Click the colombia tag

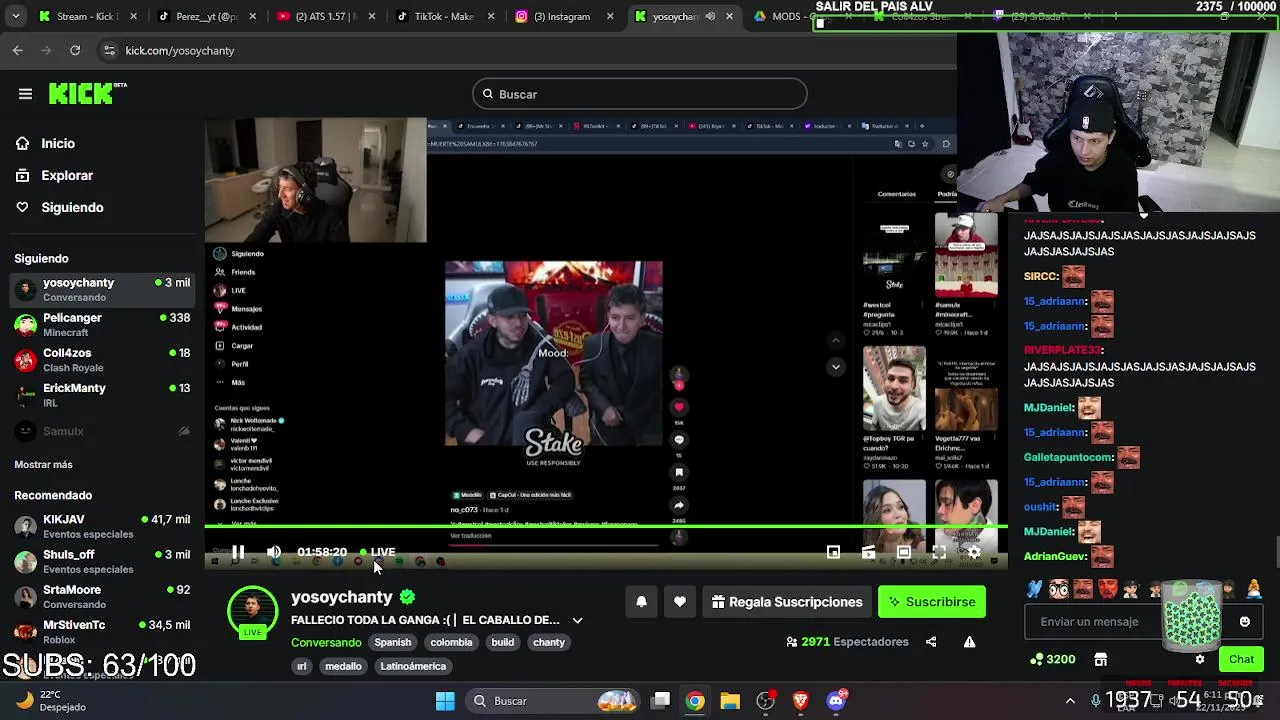pyautogui.click(x=451, y=642)
